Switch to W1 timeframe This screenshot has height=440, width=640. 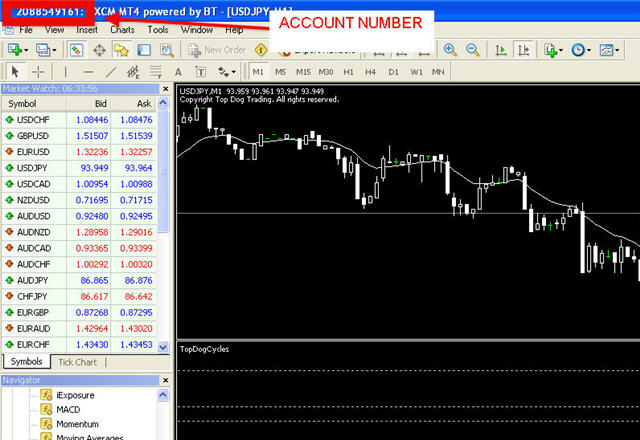point(416,72)
